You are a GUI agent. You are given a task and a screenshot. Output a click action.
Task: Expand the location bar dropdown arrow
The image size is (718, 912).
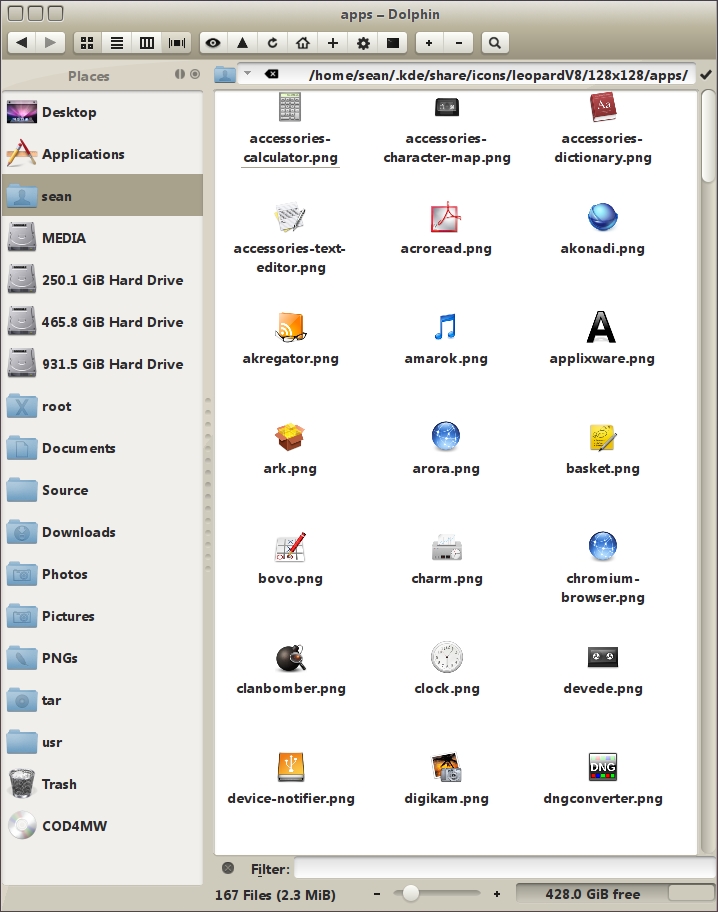(247, 73)
